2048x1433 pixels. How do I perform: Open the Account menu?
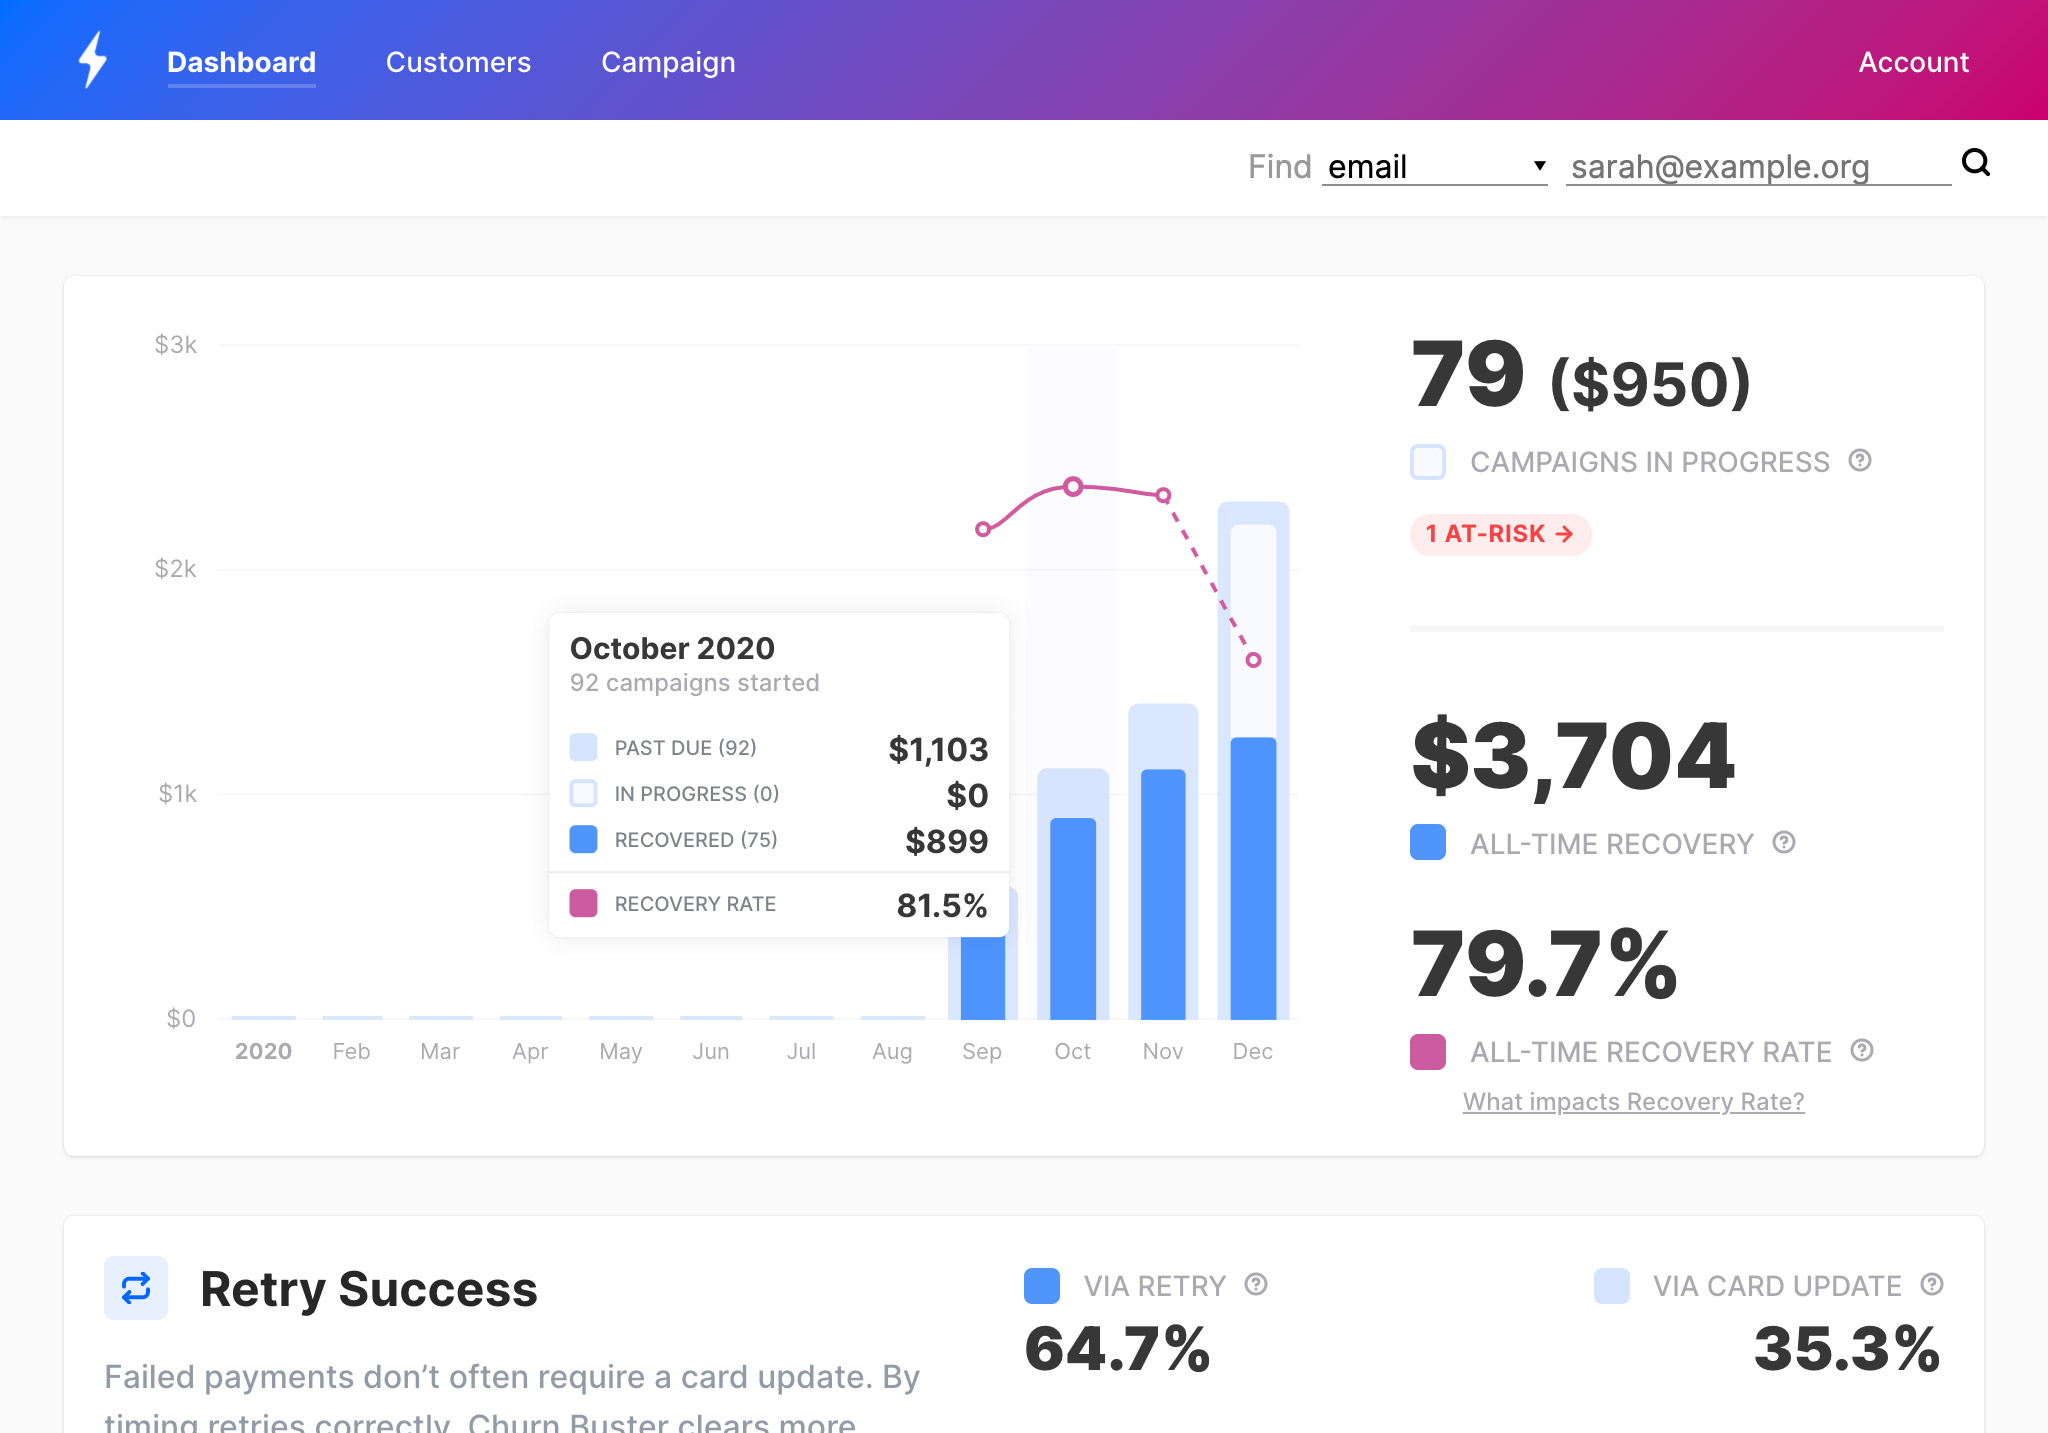click(1913, 62)
